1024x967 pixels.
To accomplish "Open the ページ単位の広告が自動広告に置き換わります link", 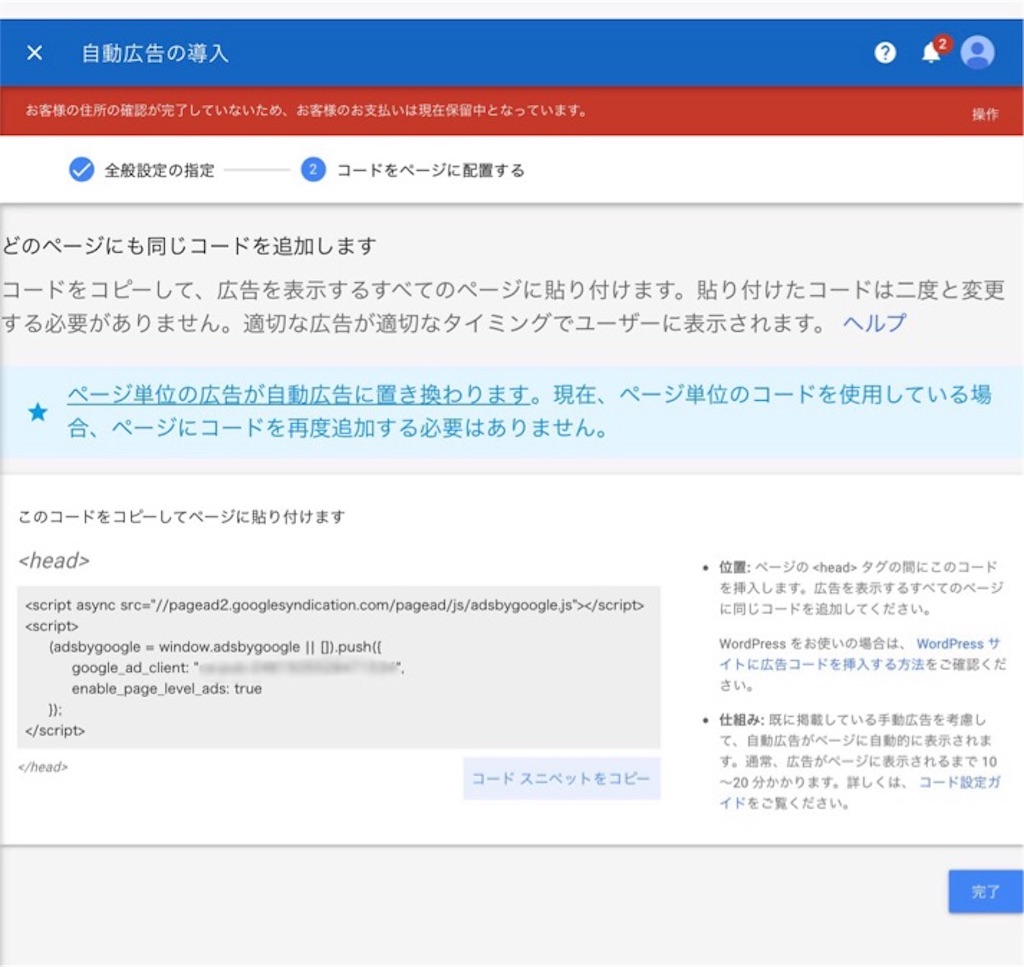I will click(x=298, y=394).
